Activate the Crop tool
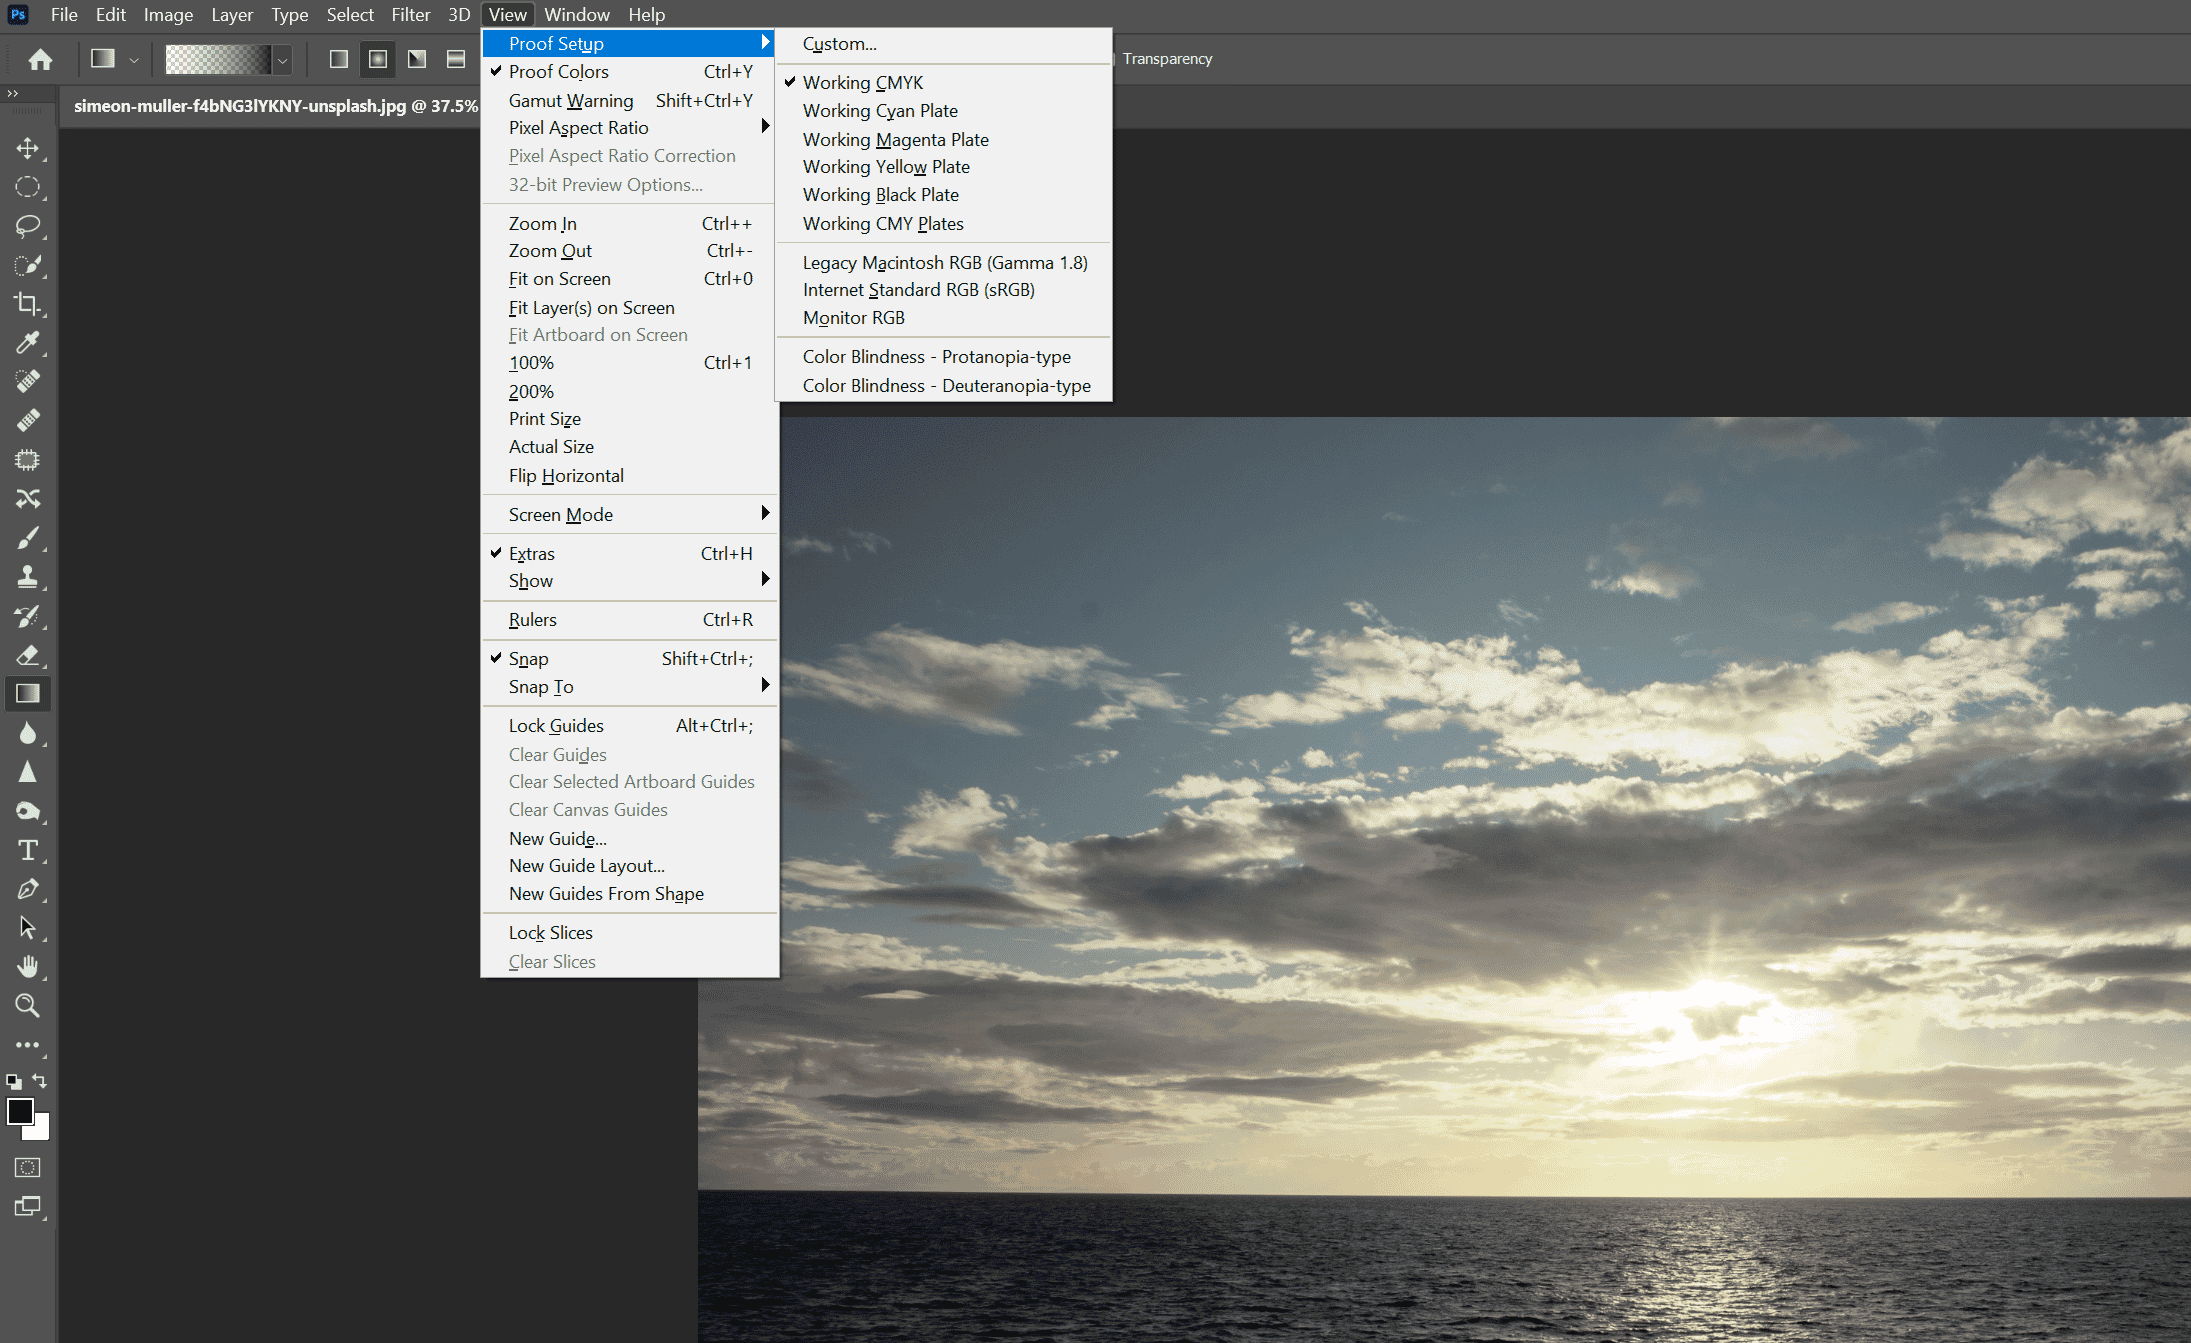 tap(29, 305)
